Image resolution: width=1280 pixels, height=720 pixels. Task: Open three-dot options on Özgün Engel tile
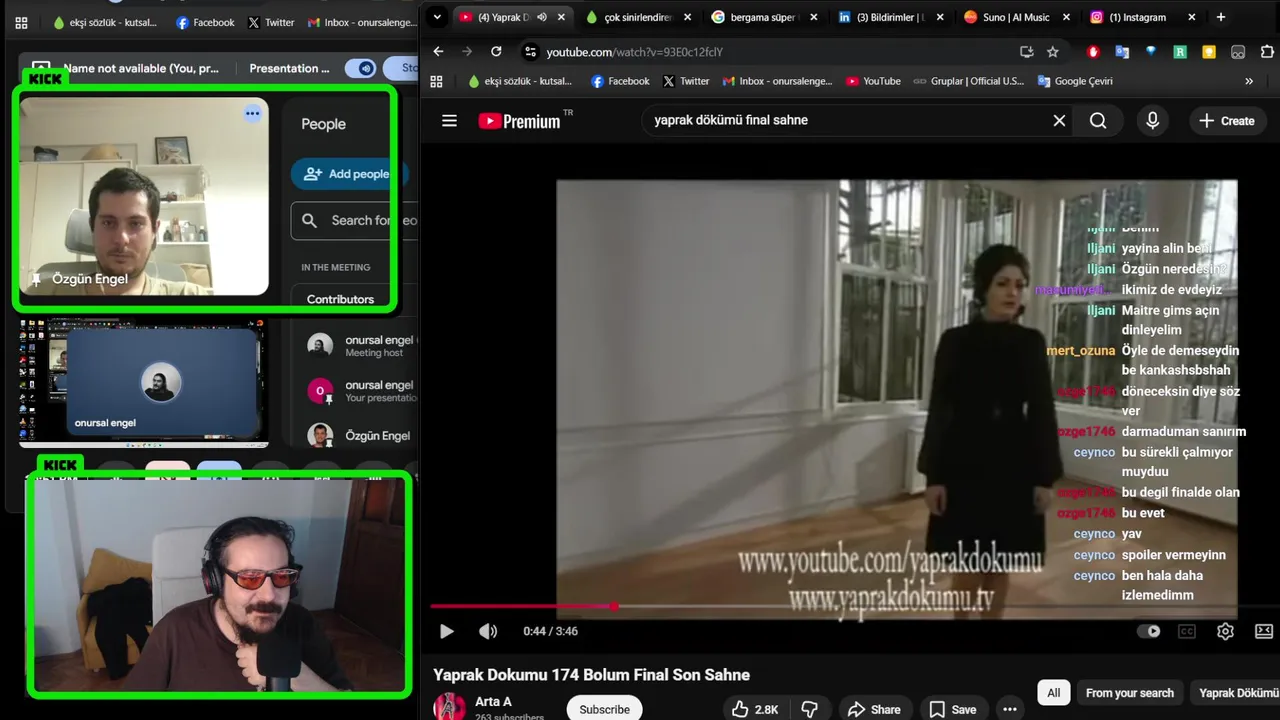tap(252, 113)
